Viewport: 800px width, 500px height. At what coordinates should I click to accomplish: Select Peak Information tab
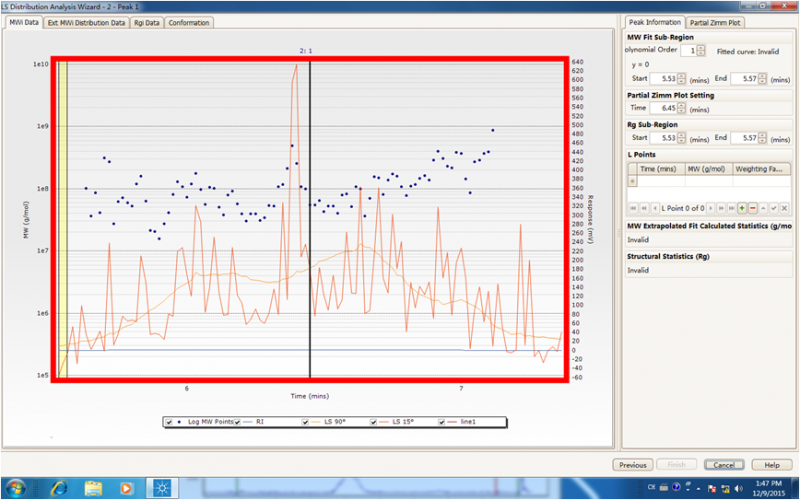pyautogui.click(x=655, y=22)
